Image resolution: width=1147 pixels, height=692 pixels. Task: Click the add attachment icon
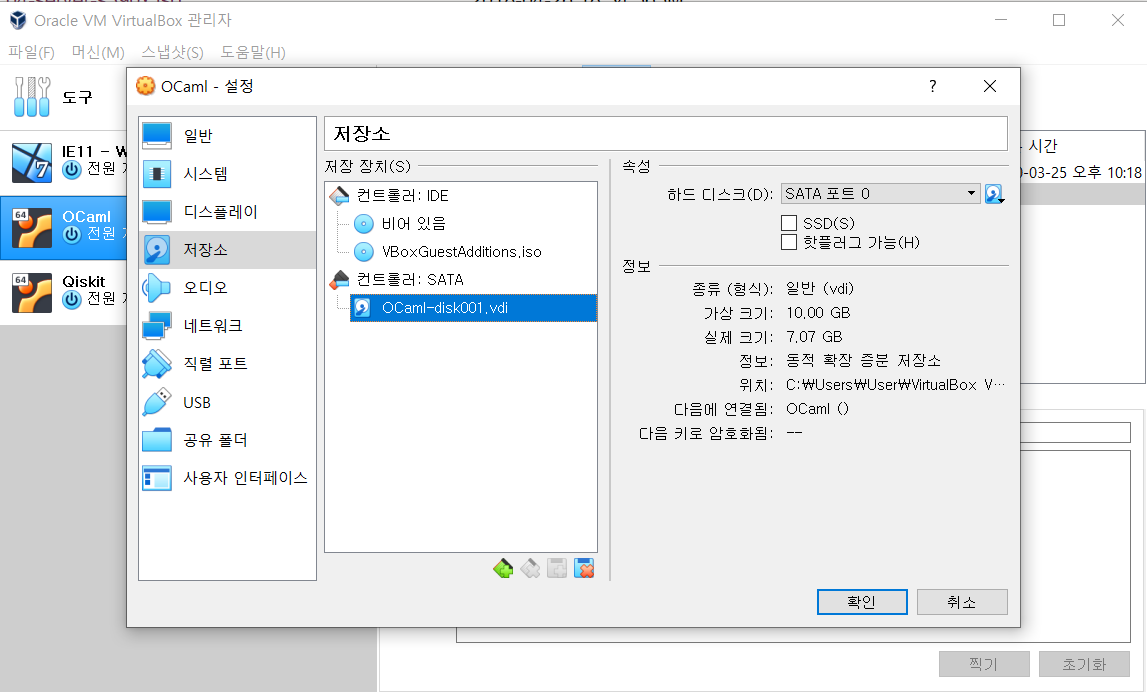557,568
